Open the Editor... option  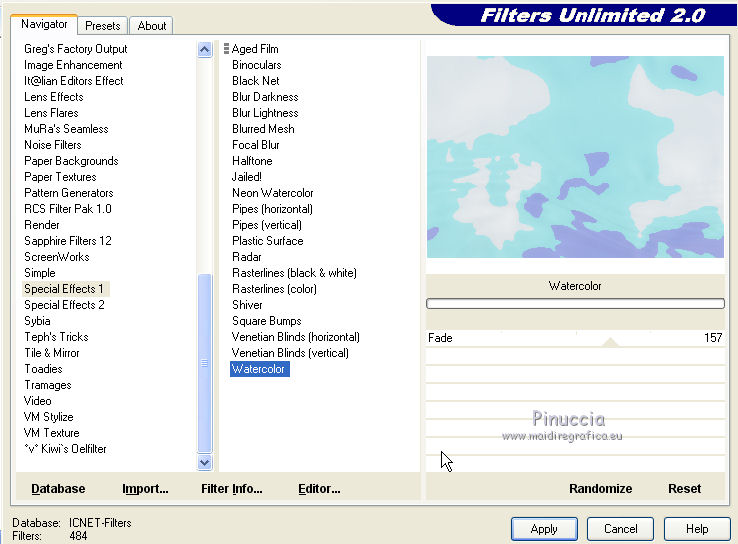[319, 489]
